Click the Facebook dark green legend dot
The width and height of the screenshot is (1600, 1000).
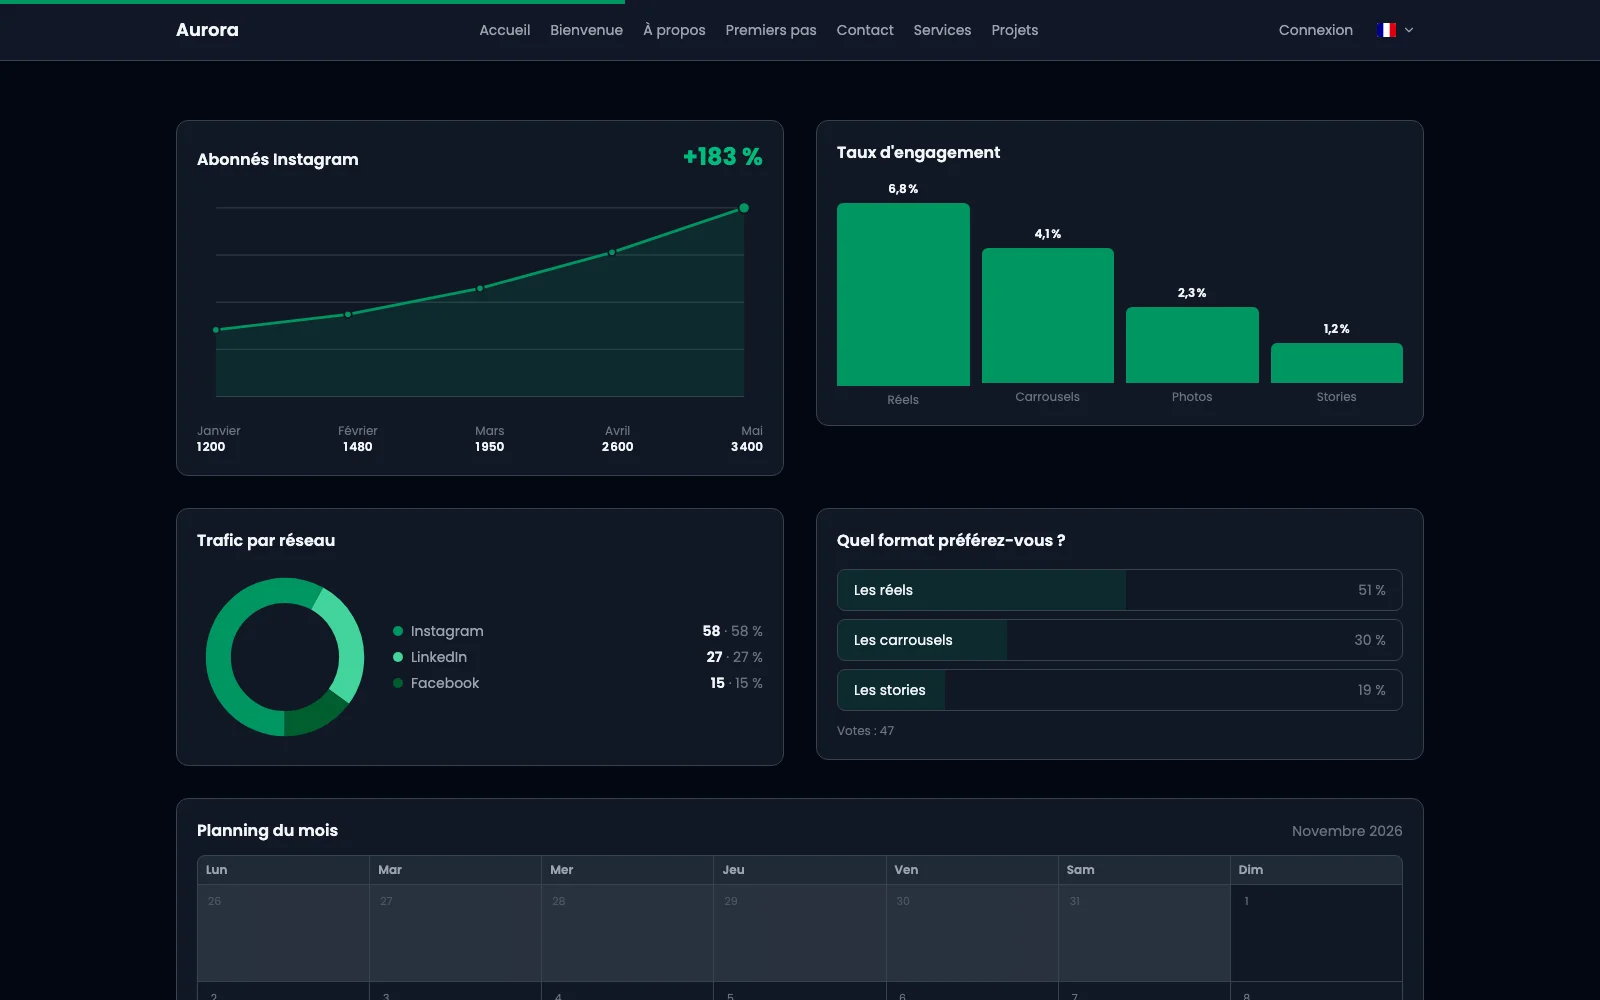tap(398, 683)
